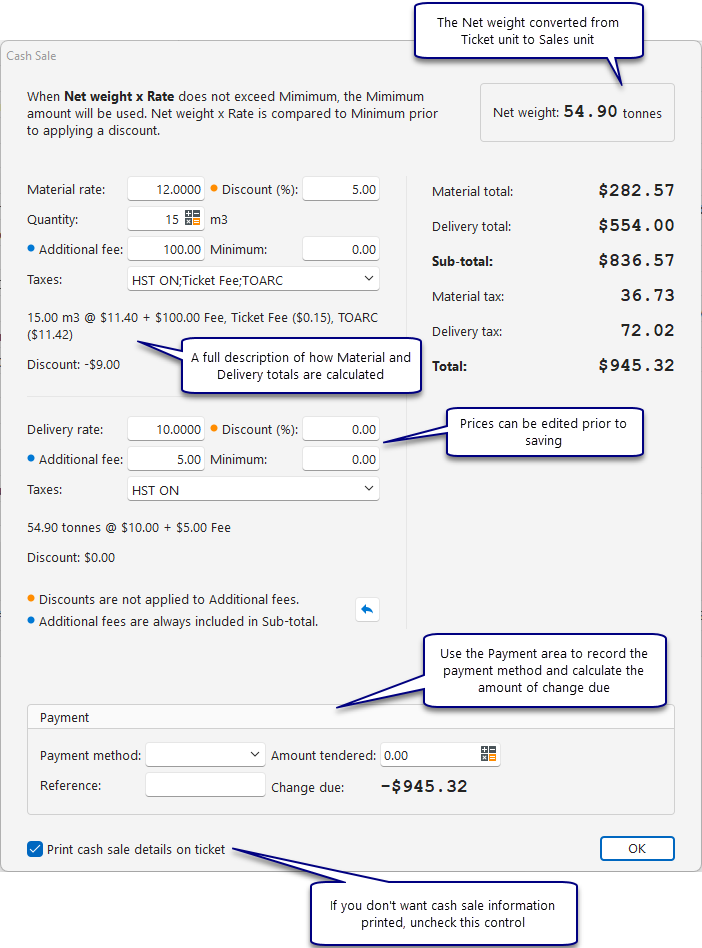Click the Net weight display box
This screenshot has width=702, height=948.
point(577,113)
